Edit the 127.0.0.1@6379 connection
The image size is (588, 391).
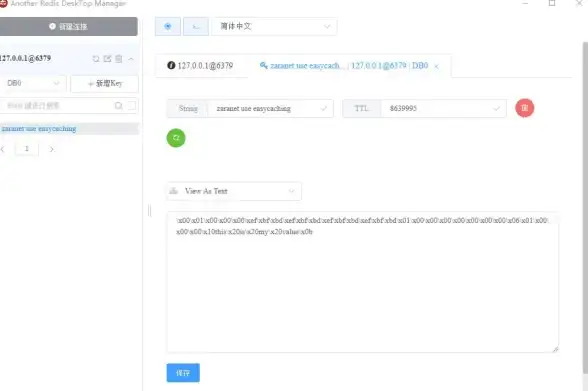(x=108, y=59)
